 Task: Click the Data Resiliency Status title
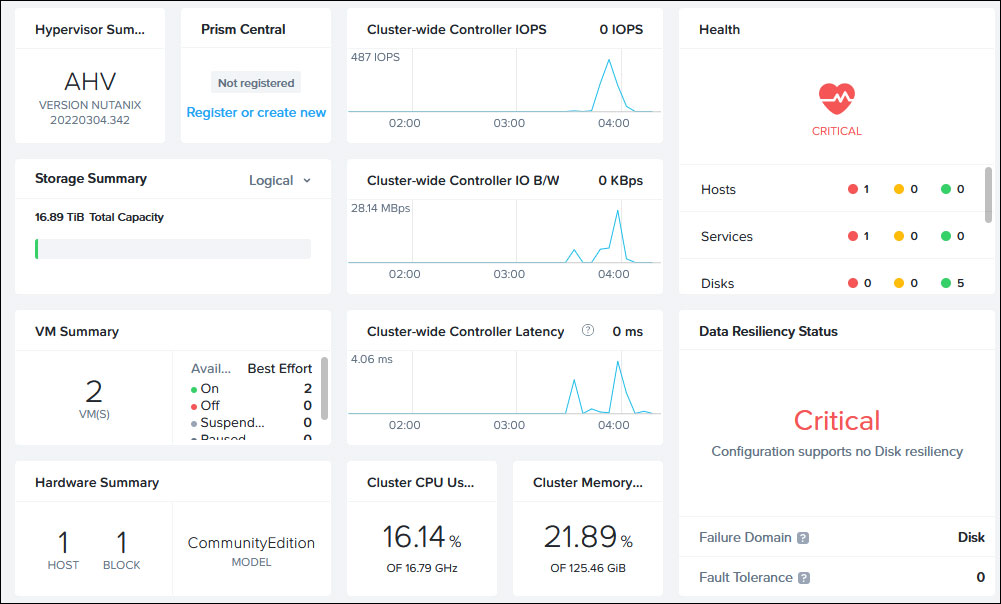pos(768,331)
